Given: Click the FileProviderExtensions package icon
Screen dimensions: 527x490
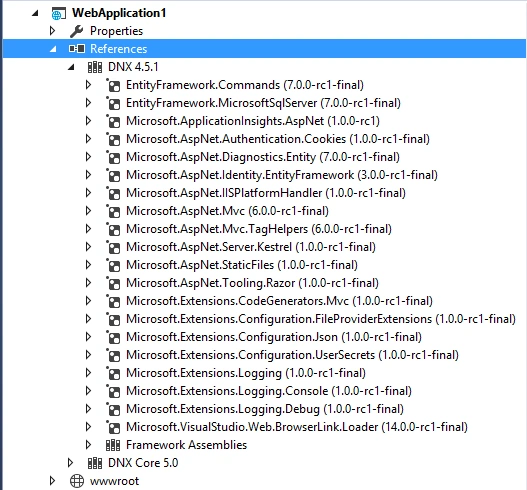Looking at the screenshot, I should click(113, 319).
